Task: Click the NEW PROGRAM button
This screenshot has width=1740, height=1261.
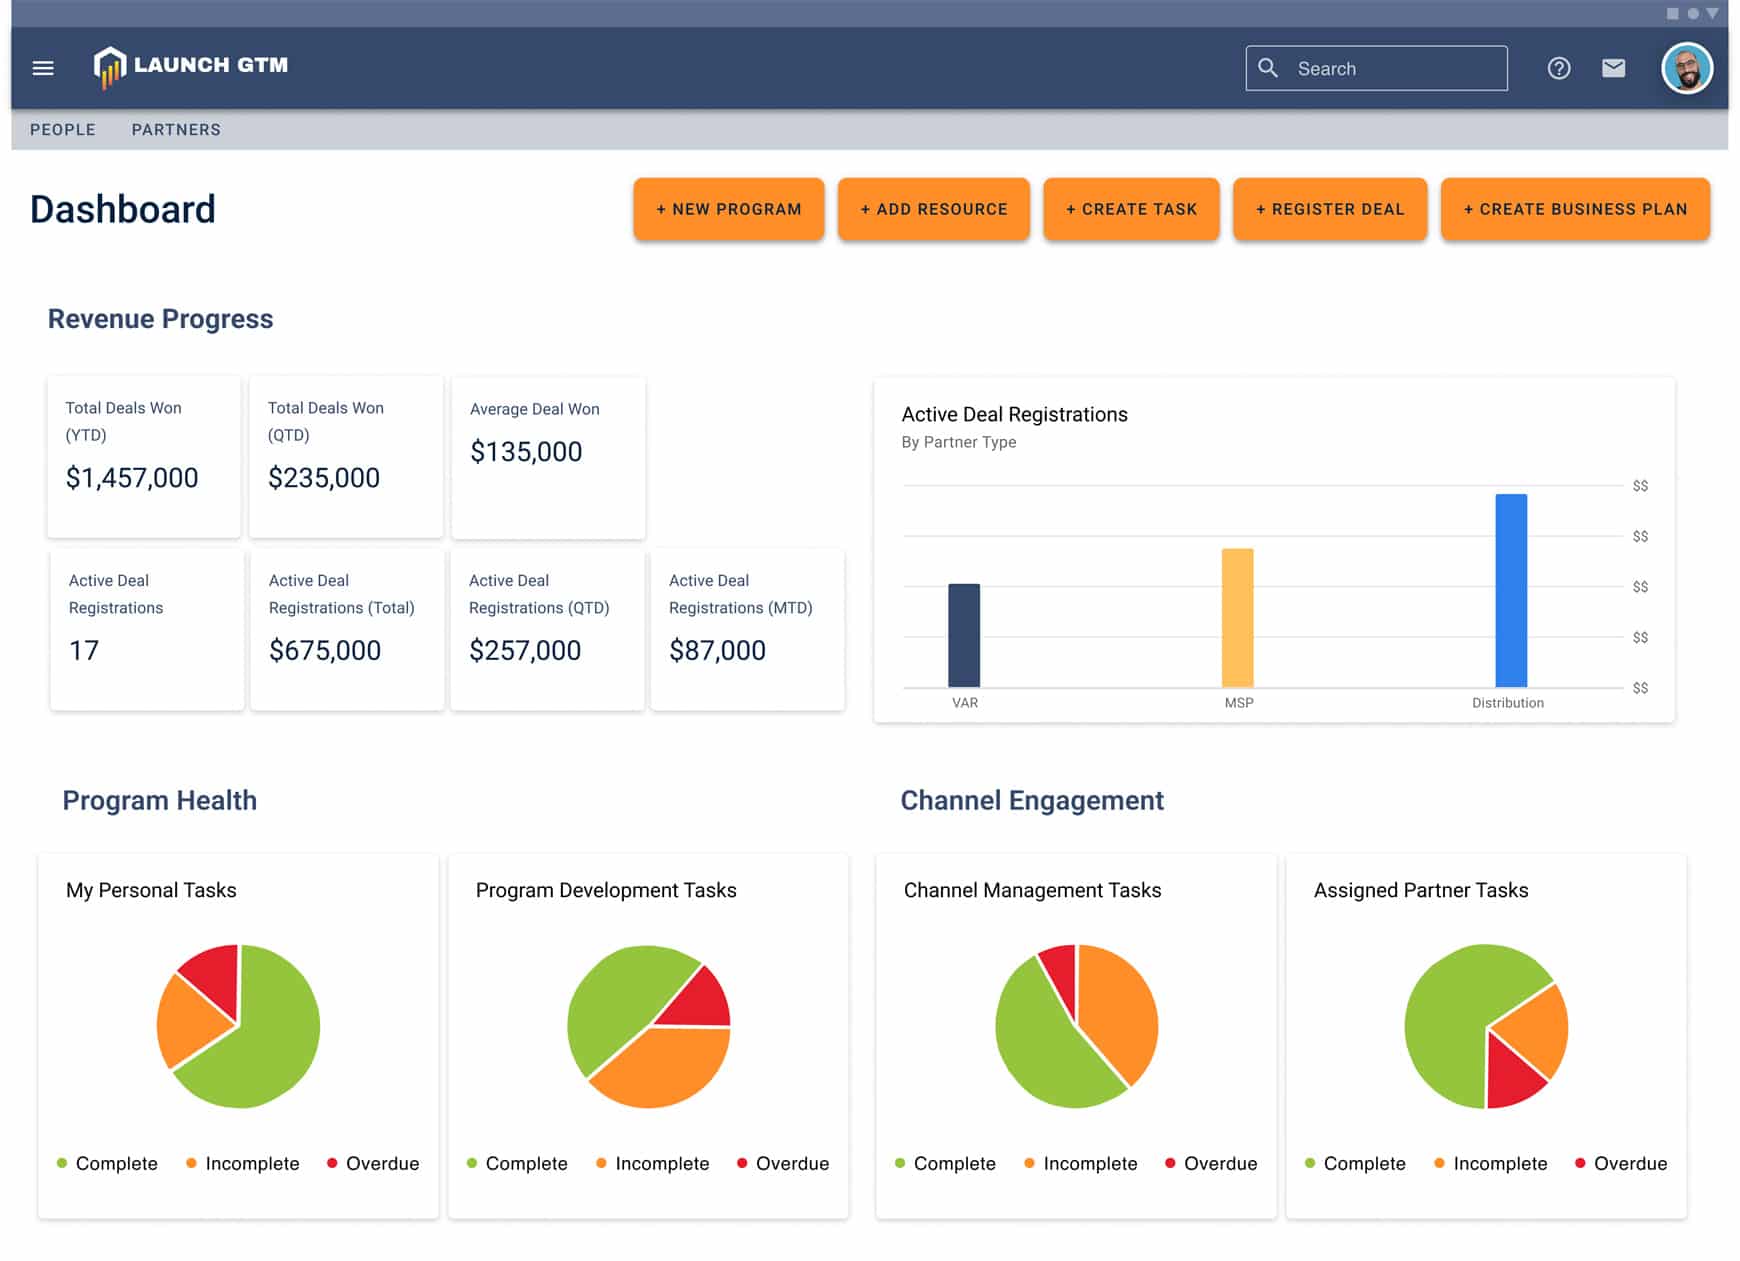Action: [x=728, y=209]
